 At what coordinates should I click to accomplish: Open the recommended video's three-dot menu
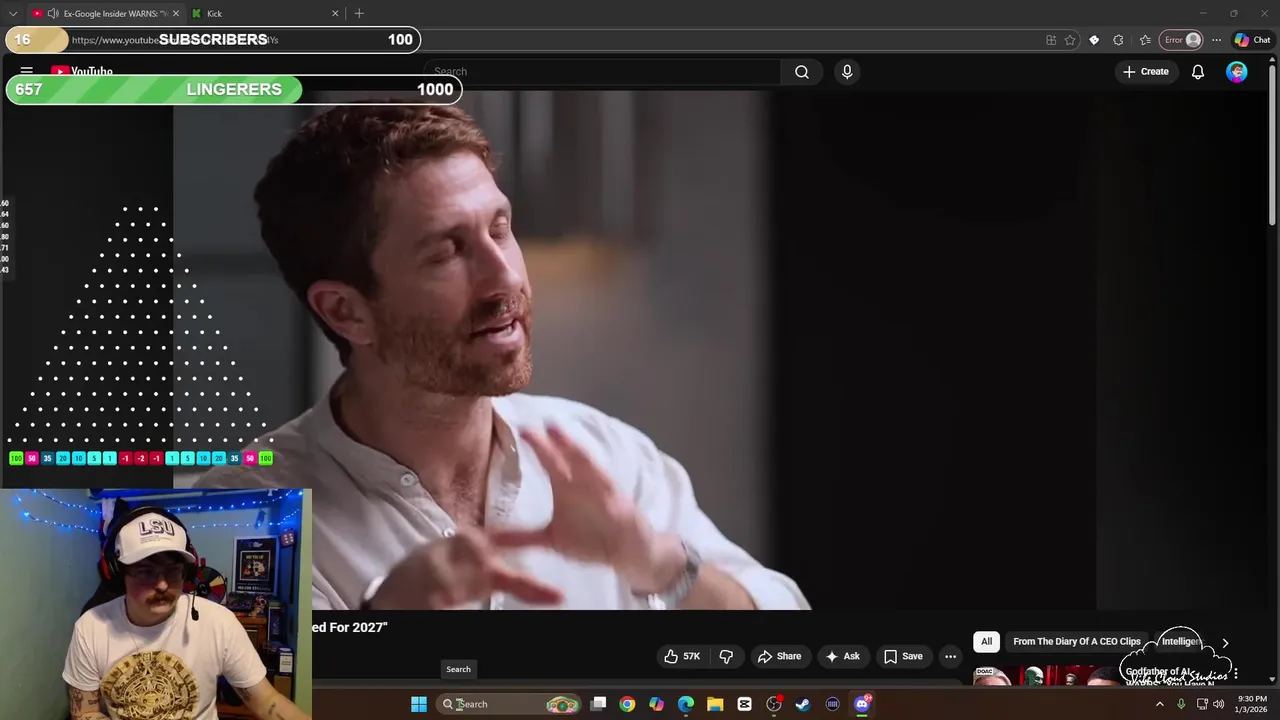click(1236, 674)
